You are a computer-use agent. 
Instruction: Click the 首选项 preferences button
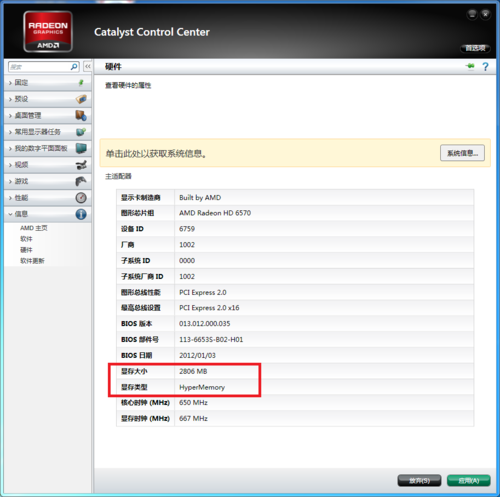tap(475, 48)
